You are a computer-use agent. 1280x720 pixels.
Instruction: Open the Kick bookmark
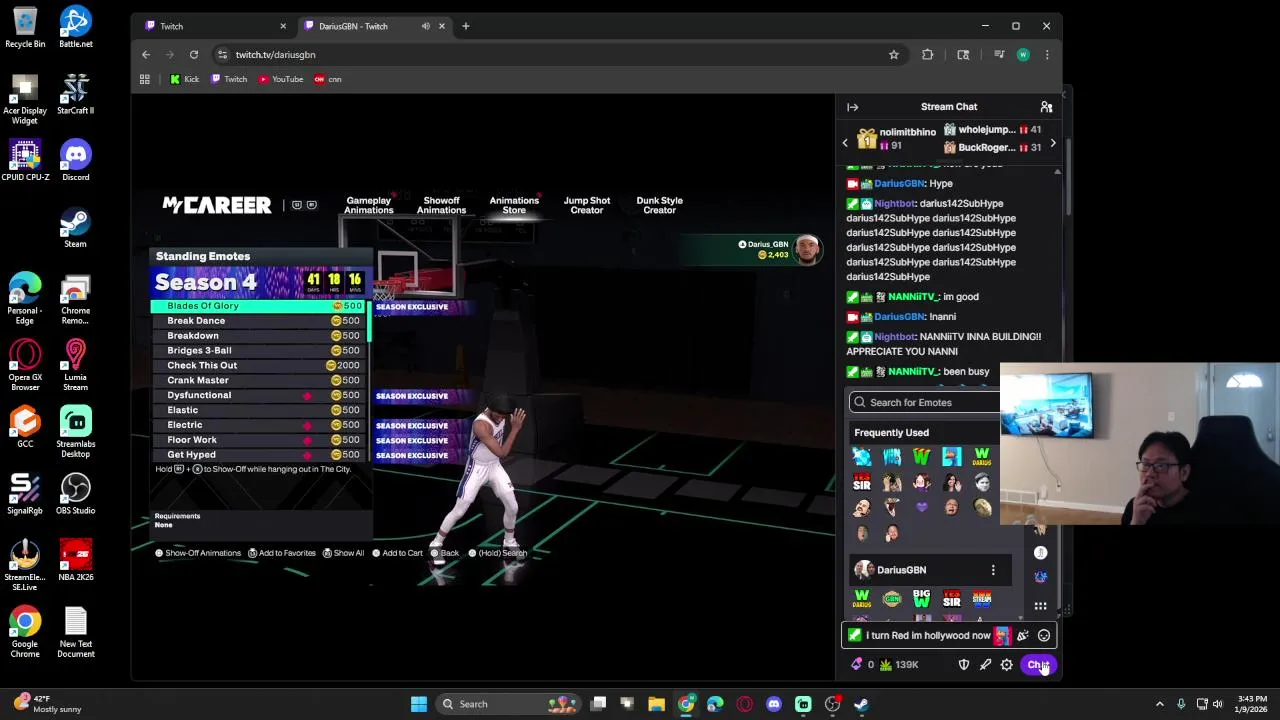coord(185,79)
